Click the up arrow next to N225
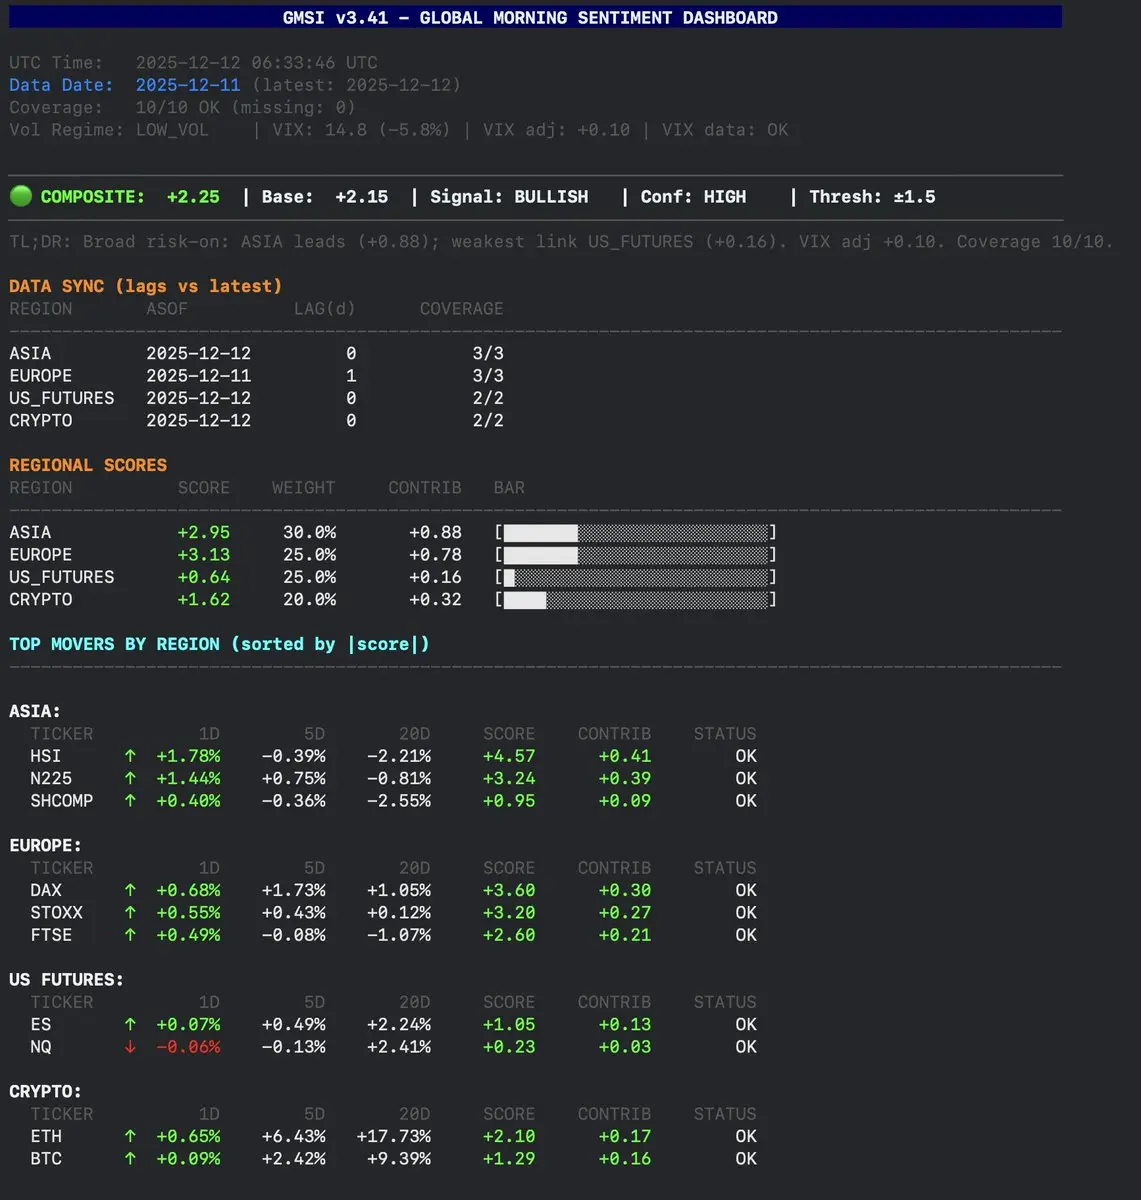 pos(130,778)
